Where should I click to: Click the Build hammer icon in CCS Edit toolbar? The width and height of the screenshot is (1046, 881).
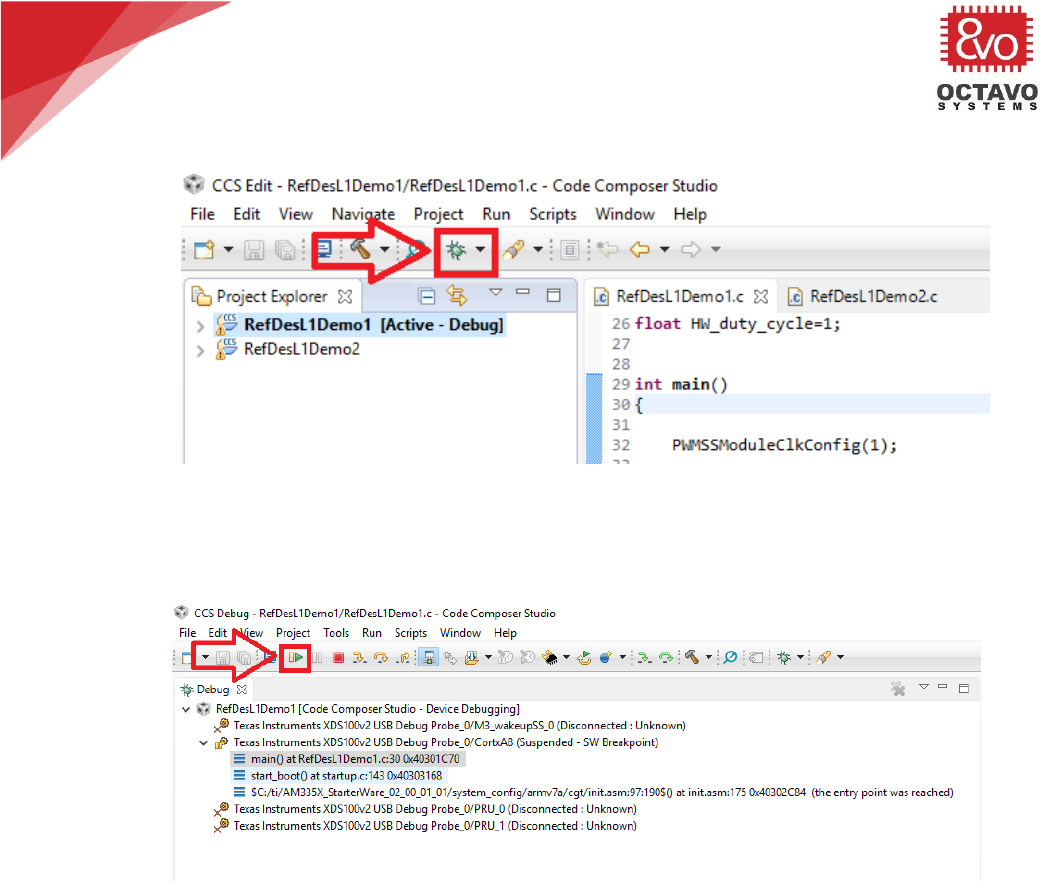click(x=360, y=249)
